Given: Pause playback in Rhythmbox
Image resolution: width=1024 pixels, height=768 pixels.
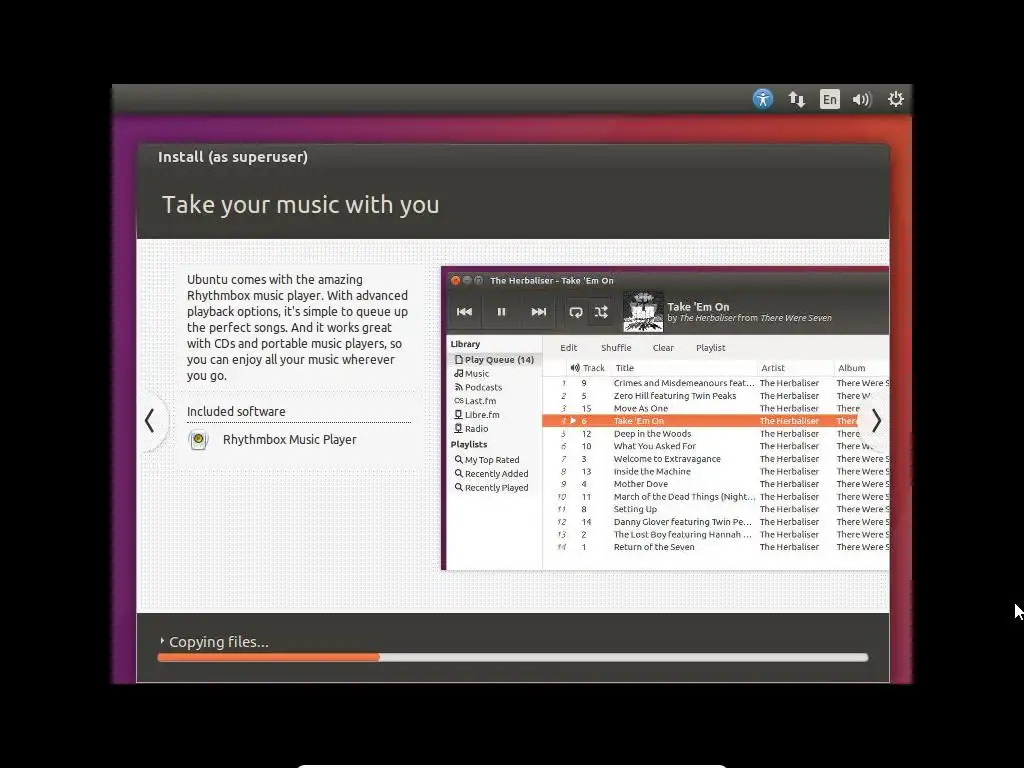Looking at the screenshot, I should pos(502,312).
